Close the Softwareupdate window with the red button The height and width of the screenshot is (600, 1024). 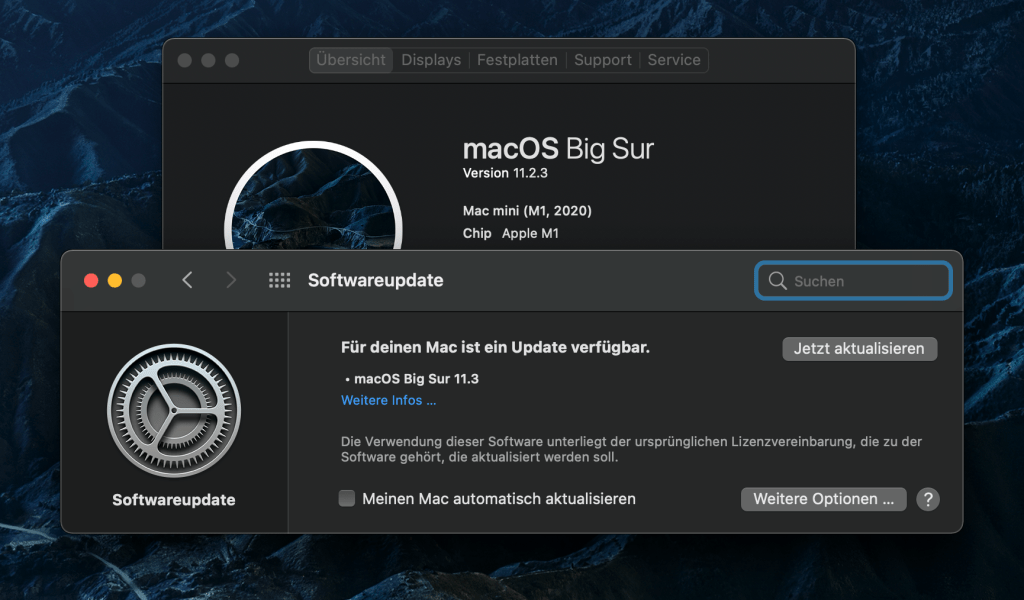click(91, 281)
